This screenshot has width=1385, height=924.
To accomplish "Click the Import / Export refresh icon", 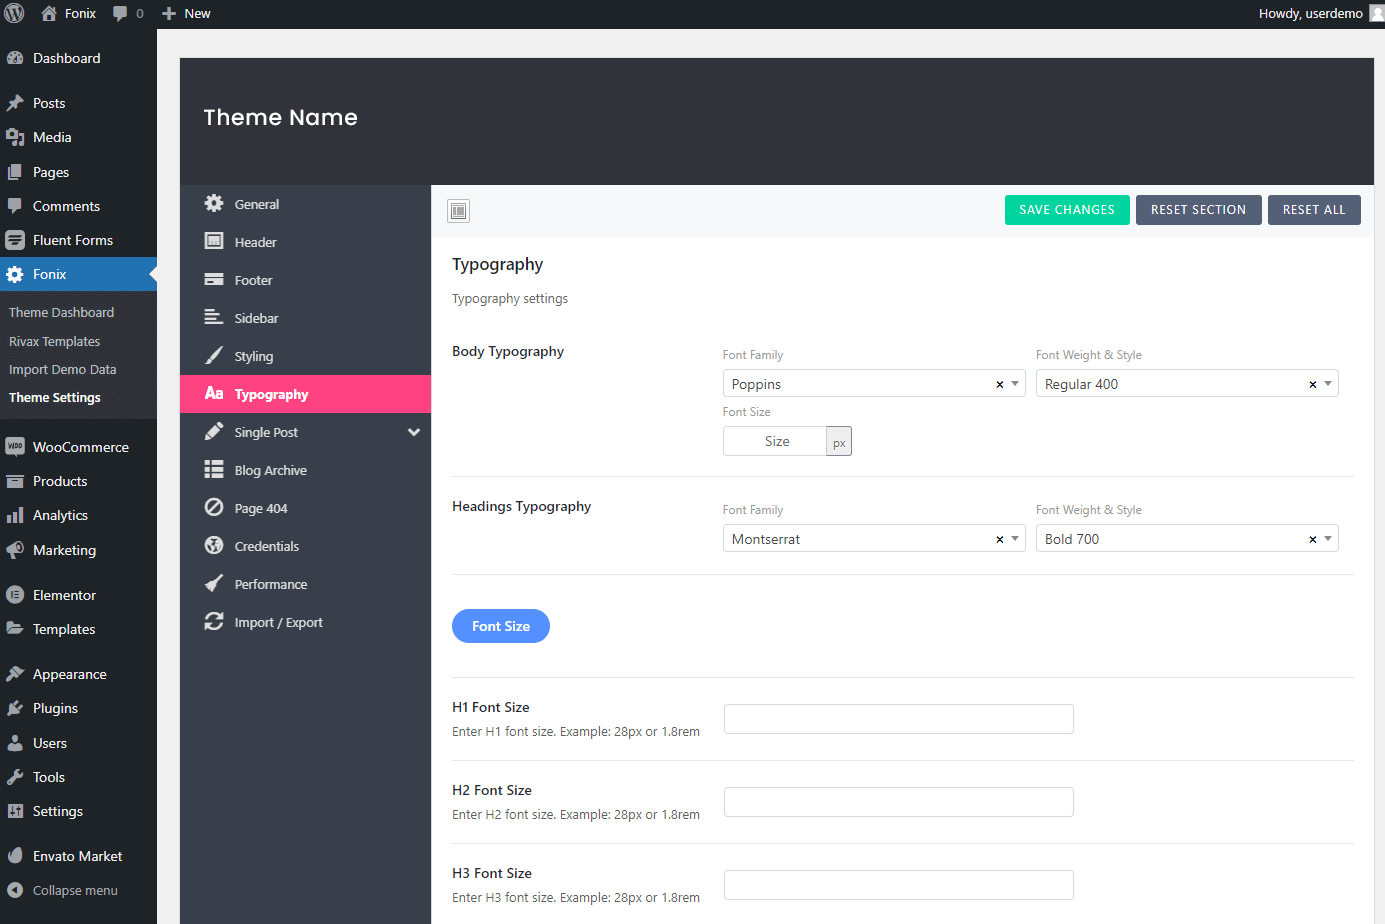I will point(214,622).
